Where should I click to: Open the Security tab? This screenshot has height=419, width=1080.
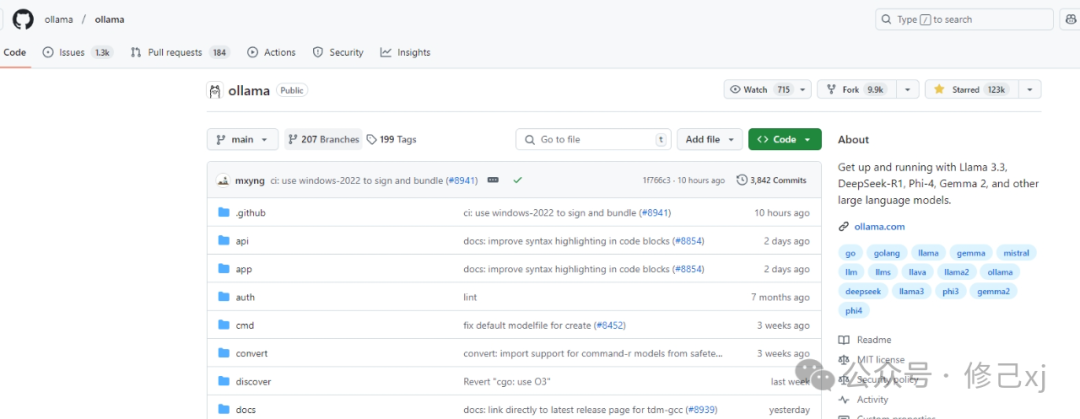(338, 52)
